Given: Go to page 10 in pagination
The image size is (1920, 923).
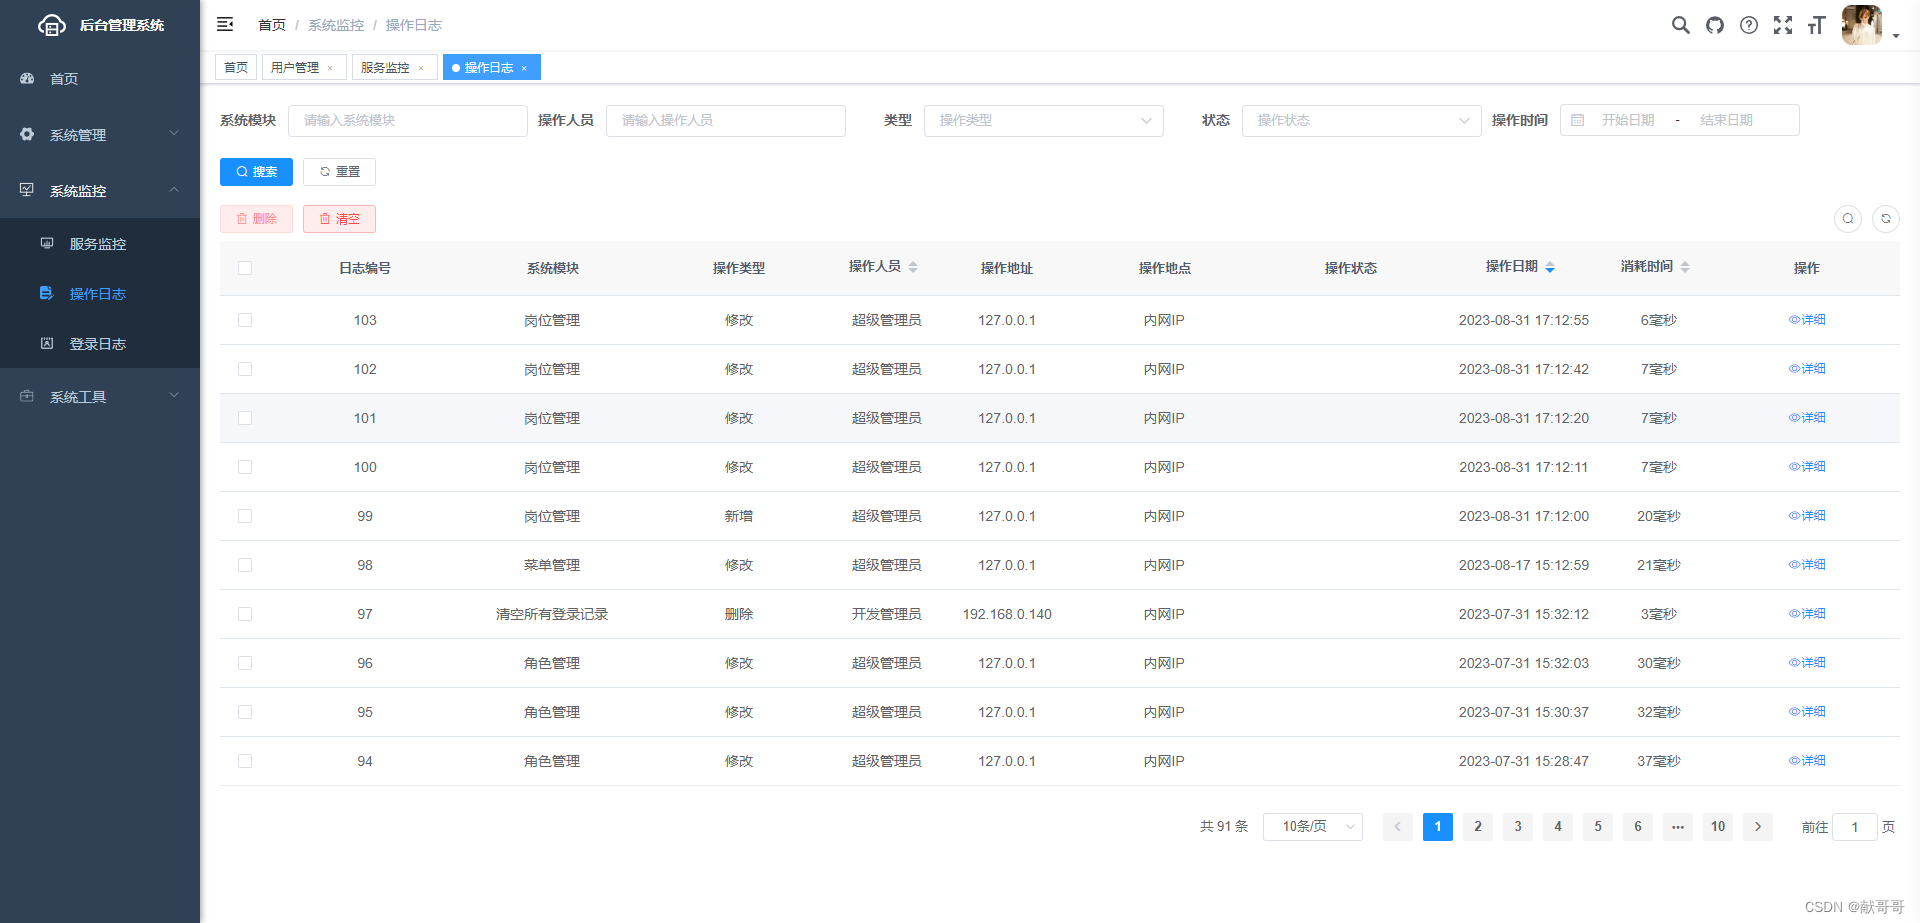Looking at the screenshot, I should tap(1717, 827).
